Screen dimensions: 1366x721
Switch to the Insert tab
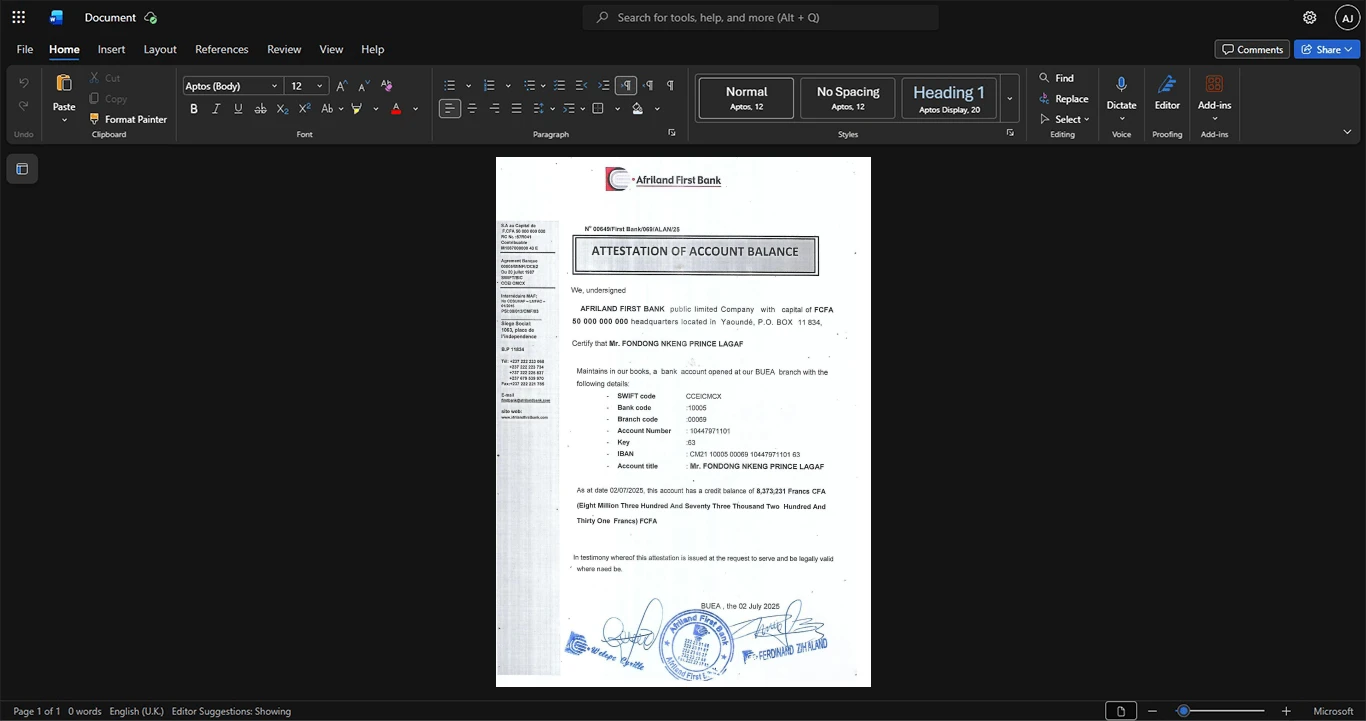(x=111, y=49)
